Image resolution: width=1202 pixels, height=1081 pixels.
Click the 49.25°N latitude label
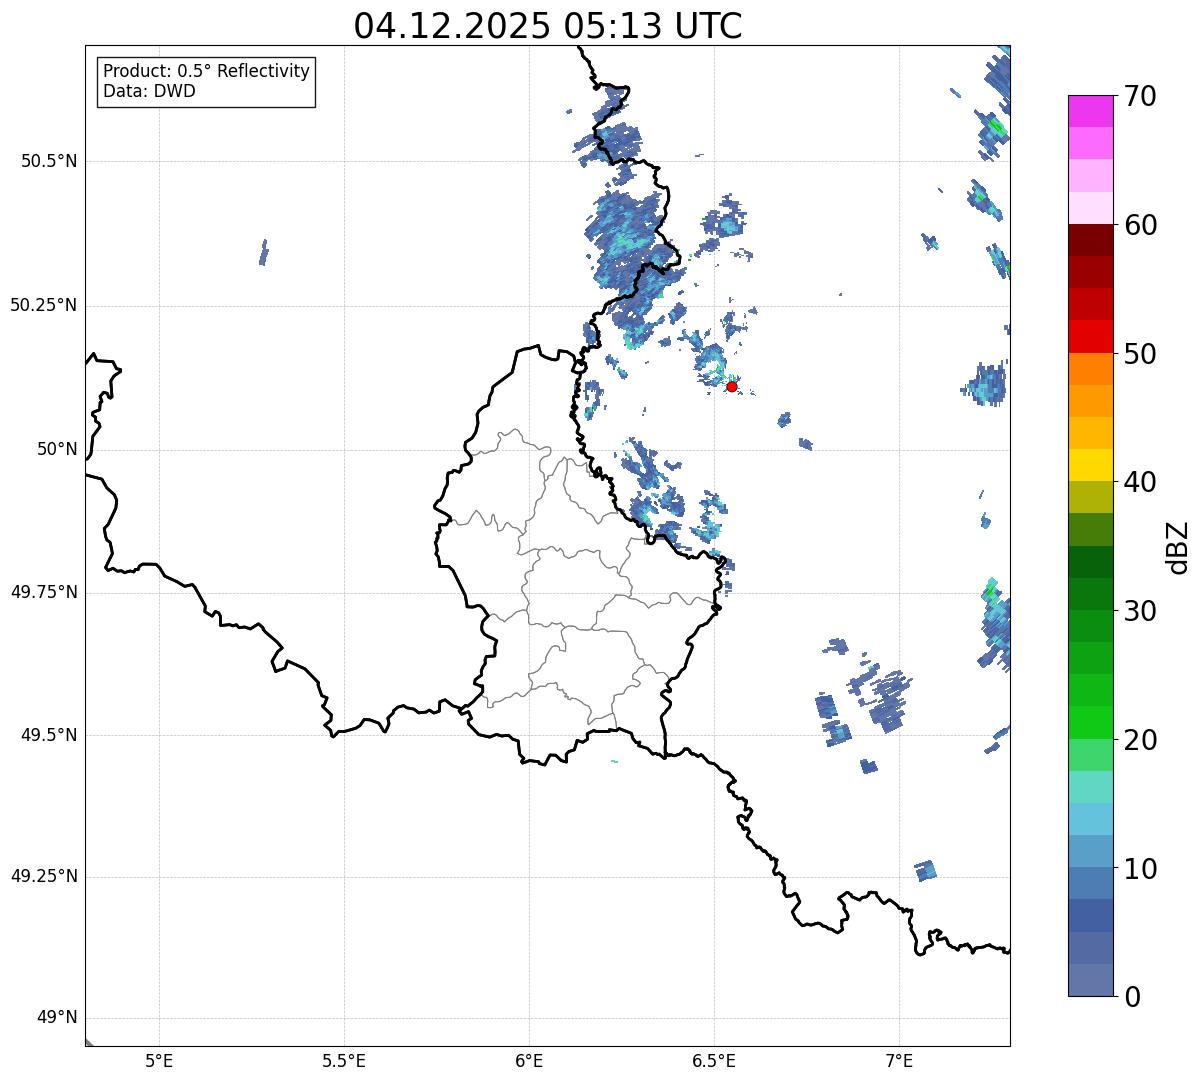click(x=44, y=876)
